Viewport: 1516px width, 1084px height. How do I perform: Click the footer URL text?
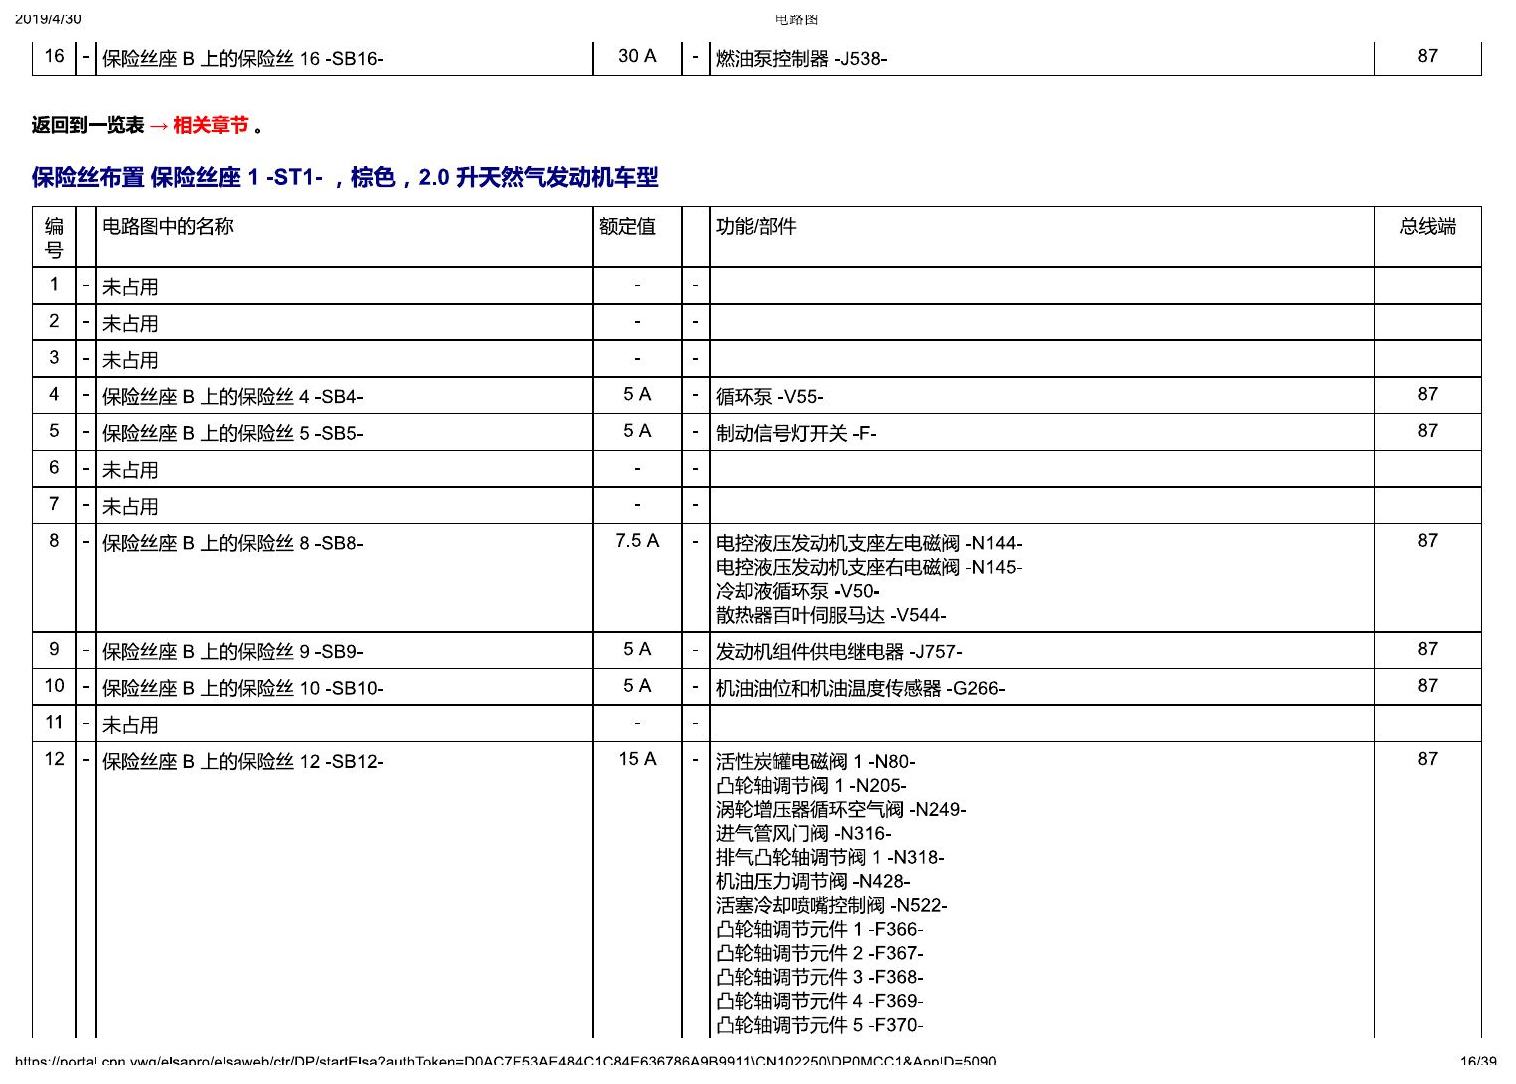coord(506,1061)
